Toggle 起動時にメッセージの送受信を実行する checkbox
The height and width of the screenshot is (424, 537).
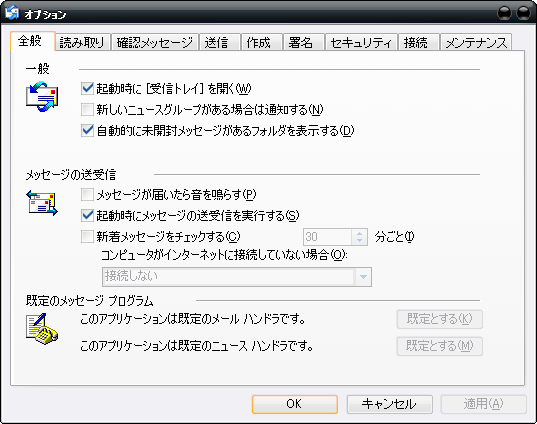(x=87, y=215)
